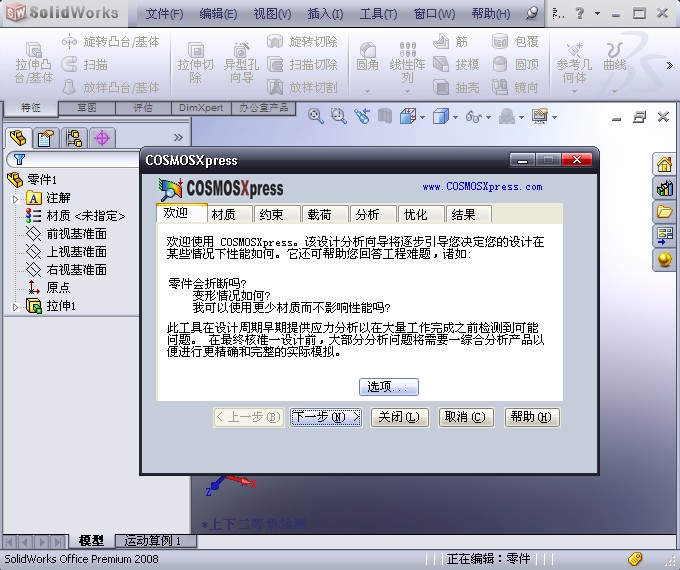
Task: Click the Mirror (镜向) tool
Action: click(x=515, y=88)
